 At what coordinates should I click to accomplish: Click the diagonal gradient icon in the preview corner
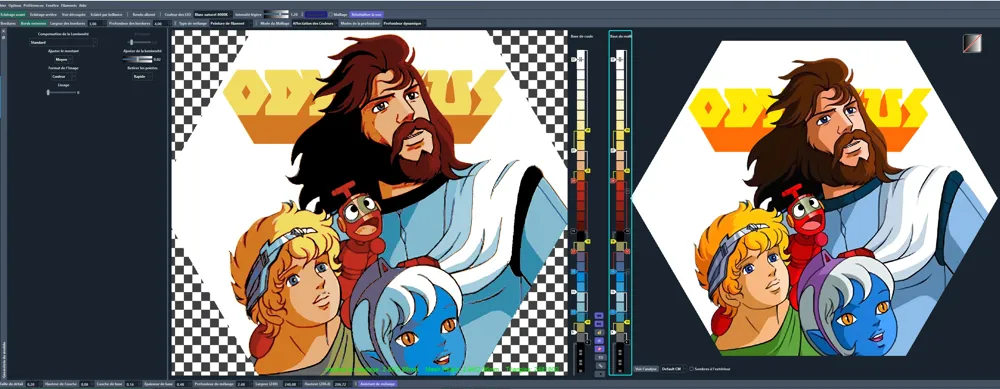click(972, 43)
